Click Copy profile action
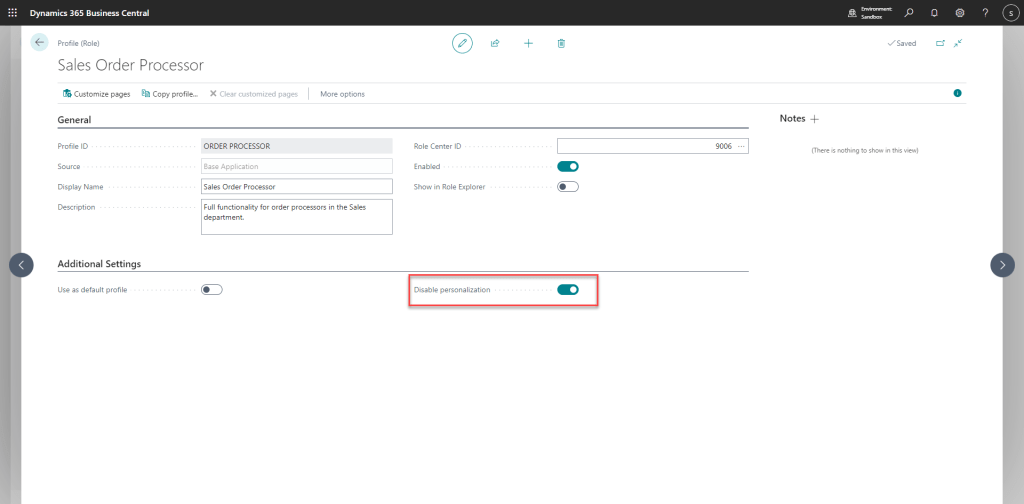Screen dimensions: 1024x504 (x=170, y=94)
